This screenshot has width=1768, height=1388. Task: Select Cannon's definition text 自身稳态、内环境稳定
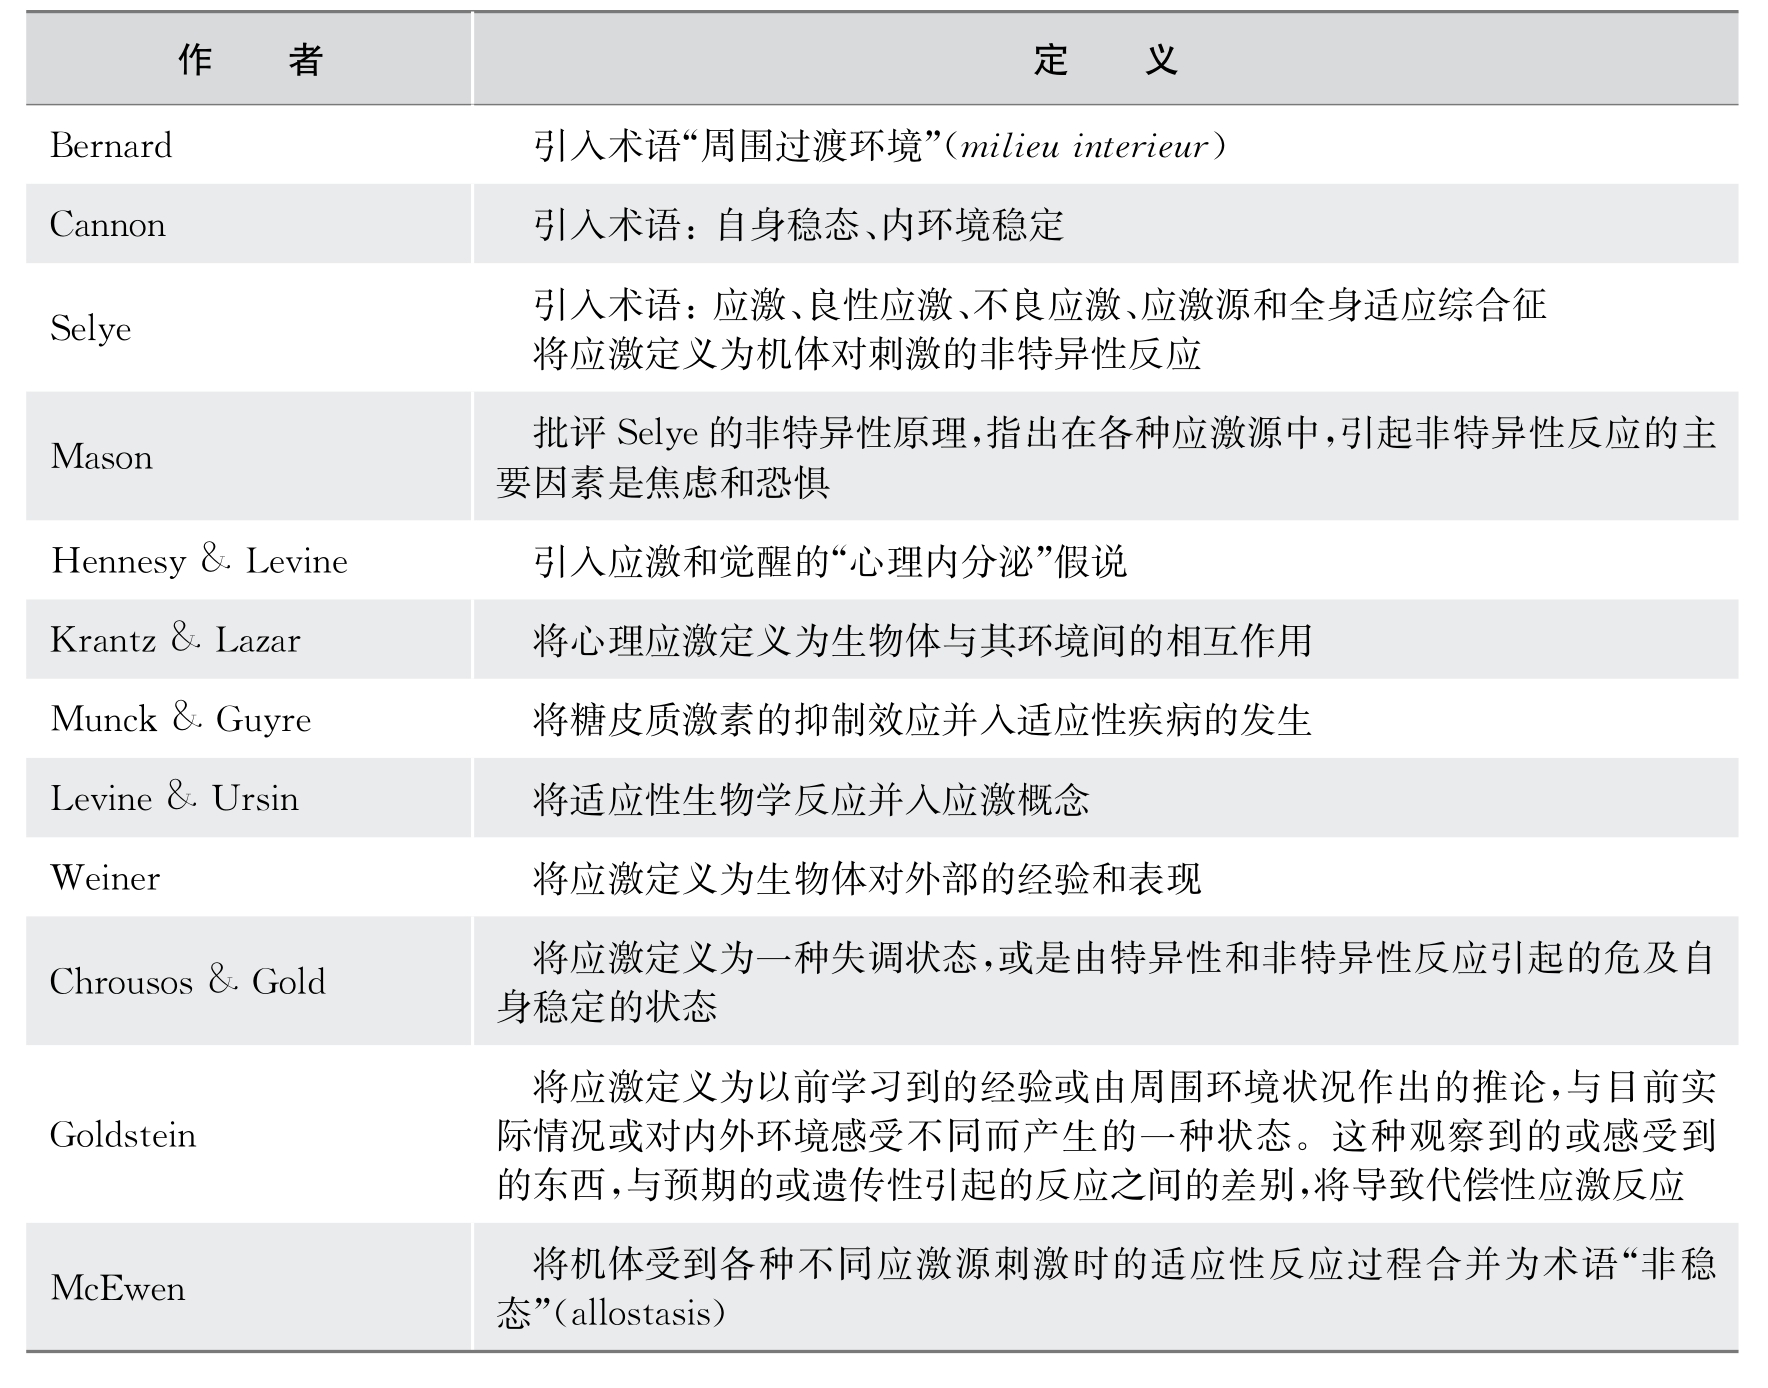tap(889, 226)
